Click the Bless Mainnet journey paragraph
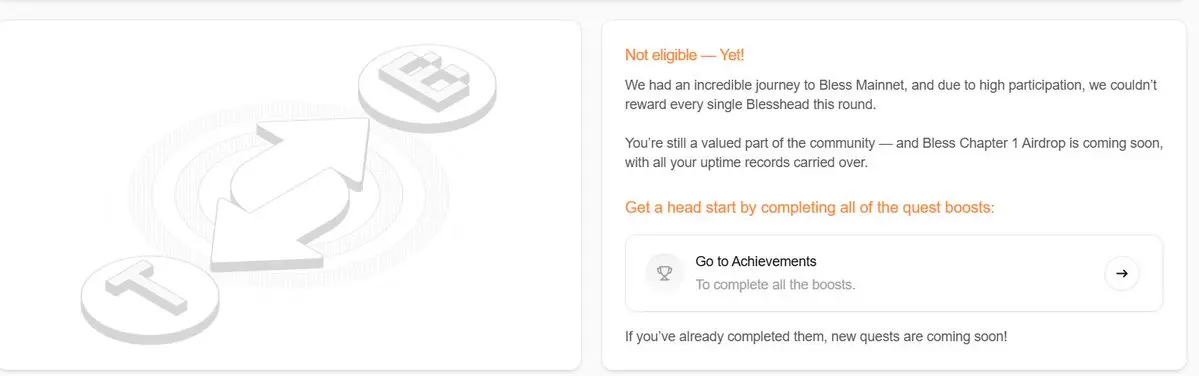1199x376 pixels. click(891, 95)
